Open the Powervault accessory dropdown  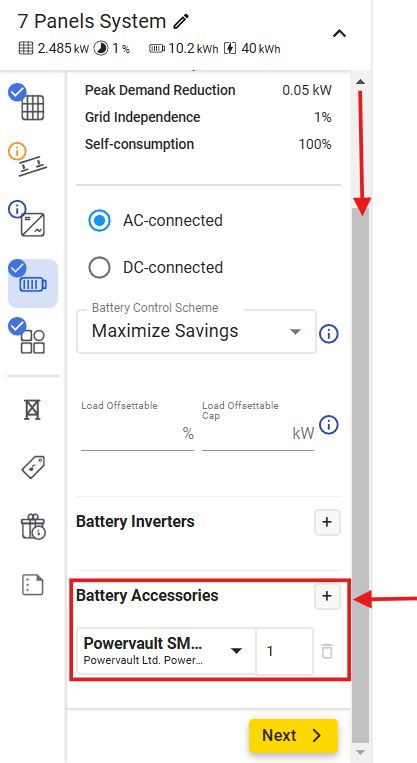coord(166,651)
